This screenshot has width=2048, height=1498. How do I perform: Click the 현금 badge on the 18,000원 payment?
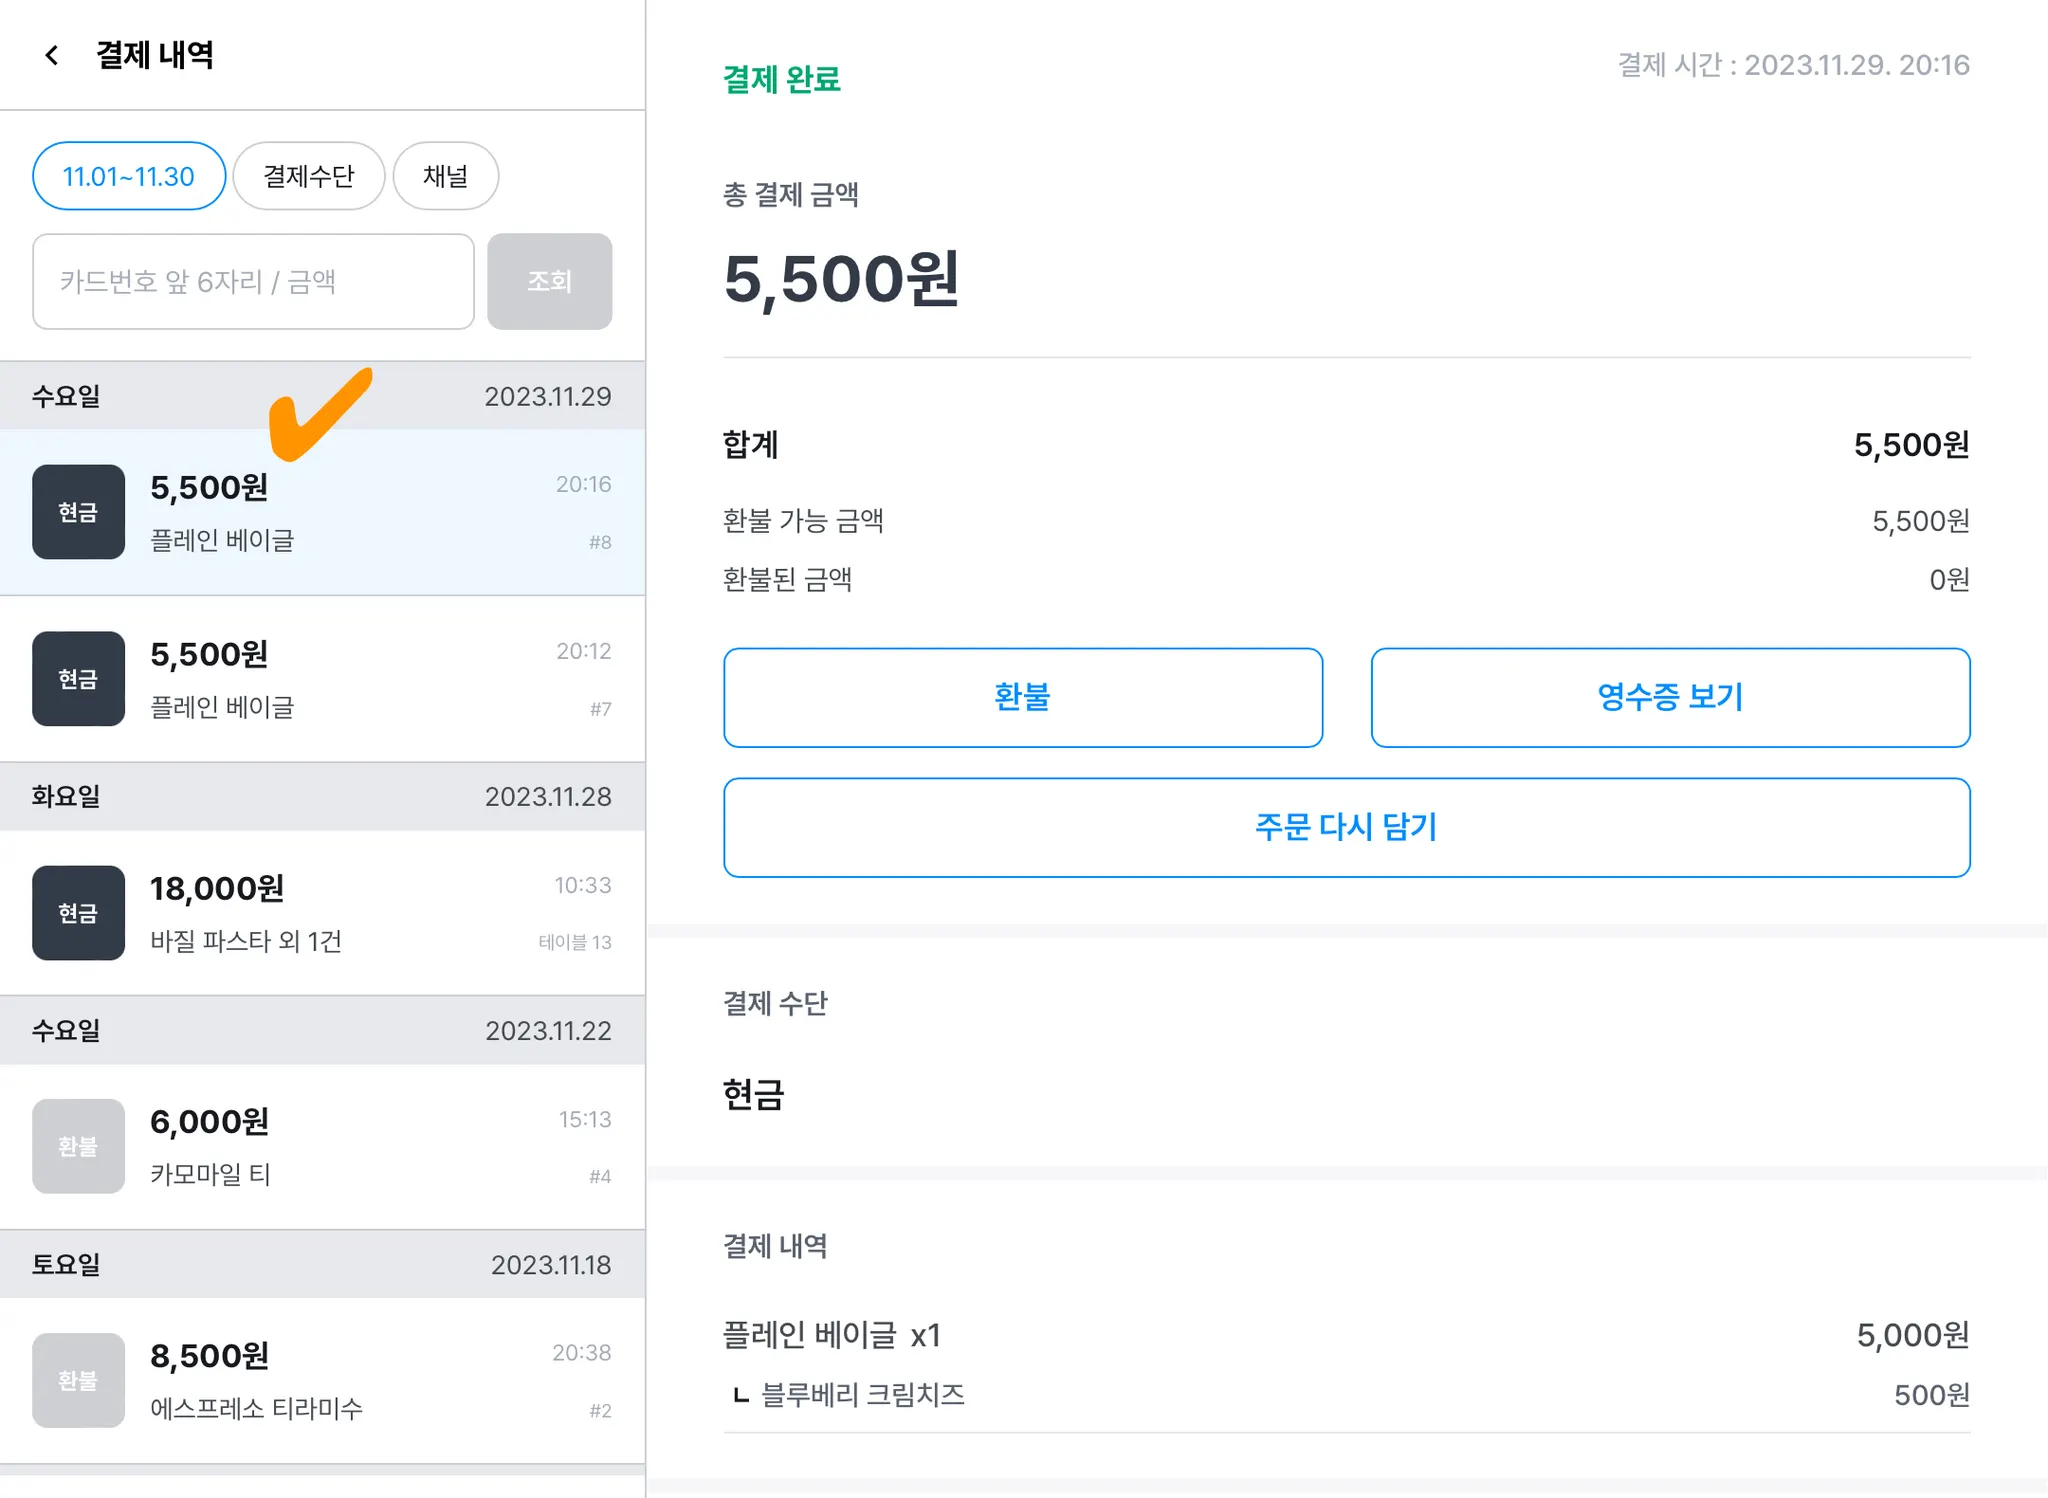78,913
